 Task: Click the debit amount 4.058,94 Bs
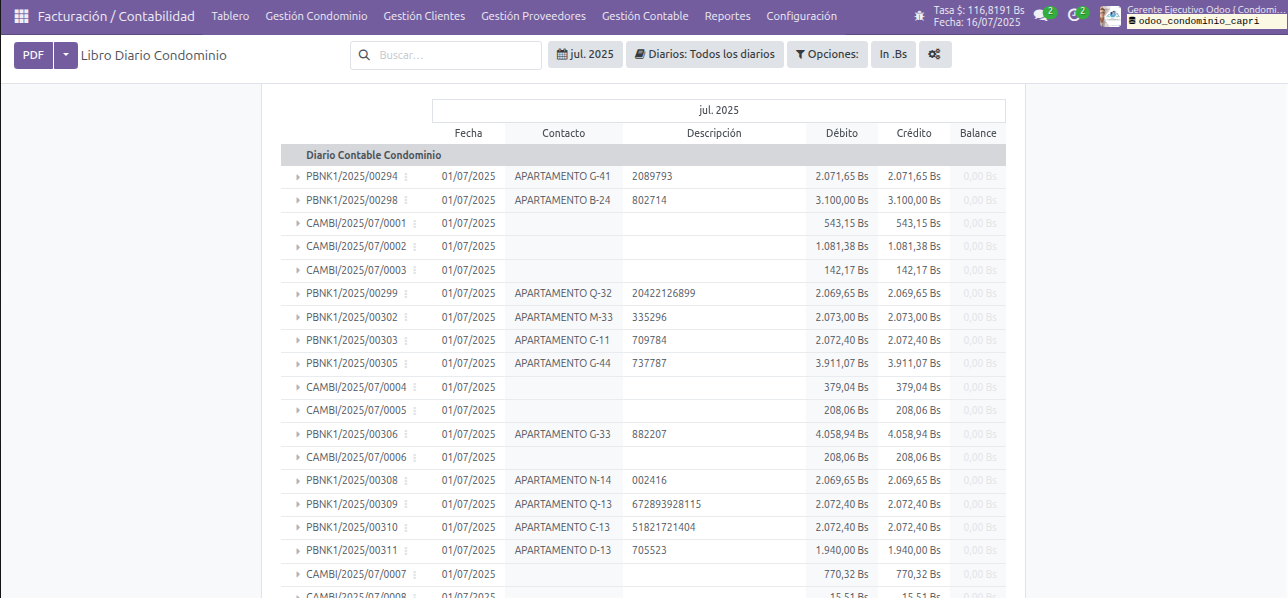(841, 434)
